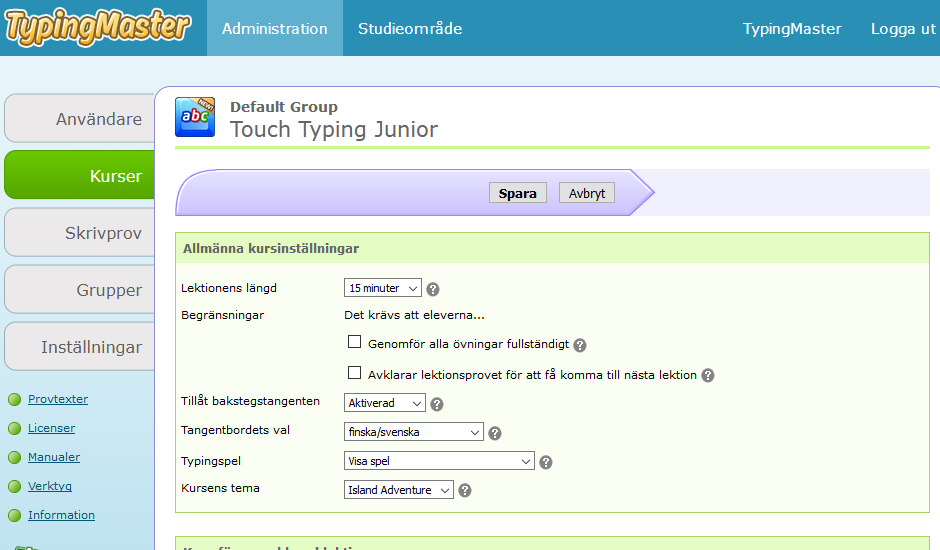The image size is (940, 550).
Task: Open the Kursens tema Island Adventure dropdown
Action: [x=399, y=490]
